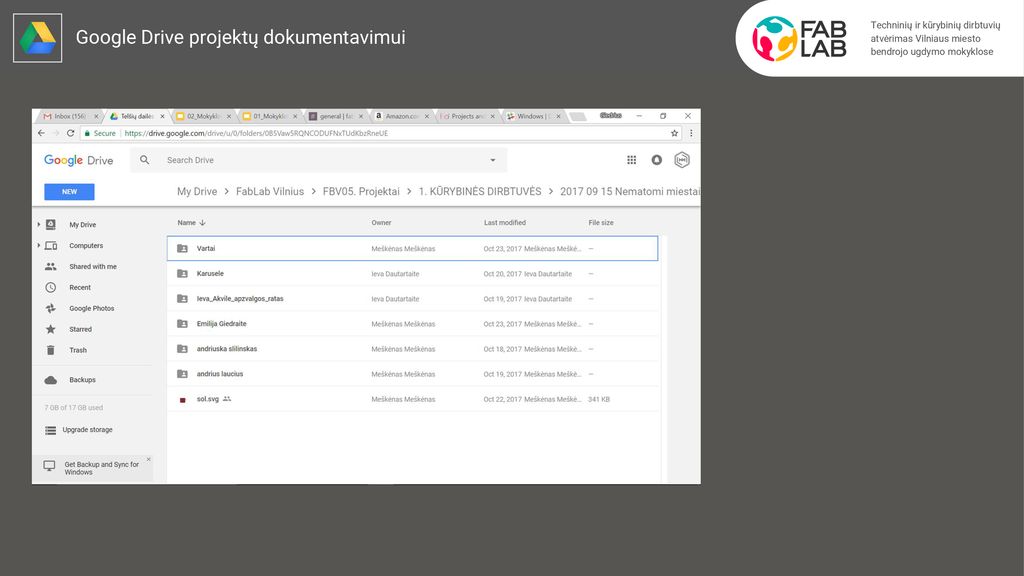Open the search options dropdown arrow
Viewport: 1024px width, 576px height.
coord(493,160)
